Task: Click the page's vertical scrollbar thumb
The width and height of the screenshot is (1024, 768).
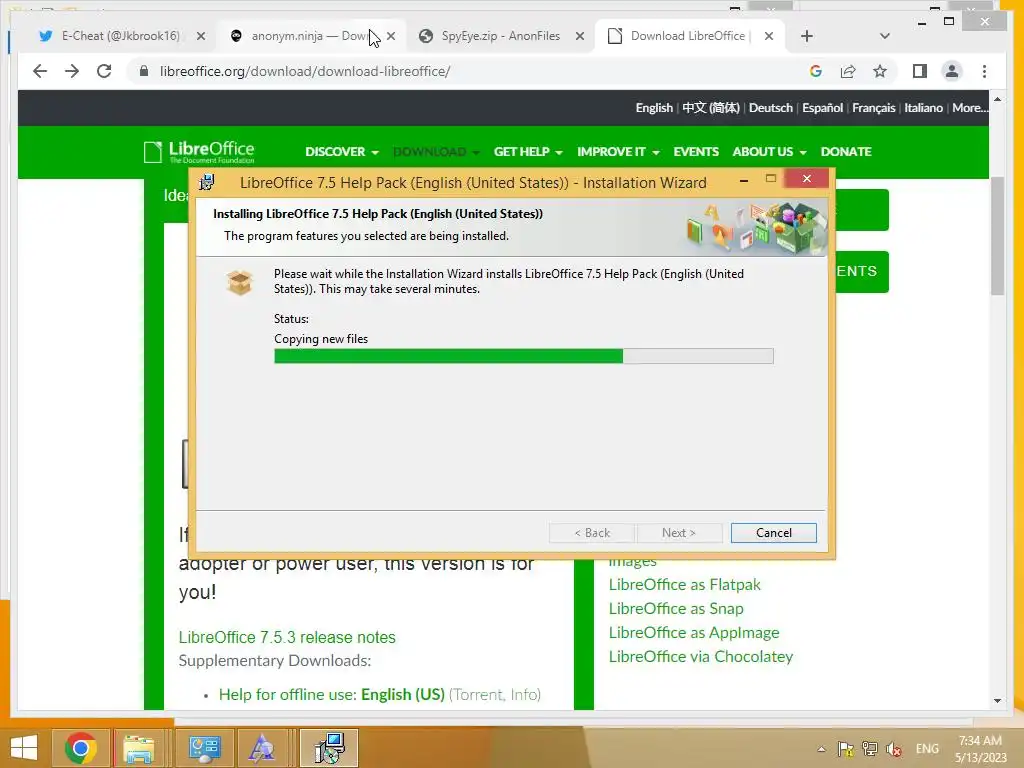Action: (x=997, y=236)
